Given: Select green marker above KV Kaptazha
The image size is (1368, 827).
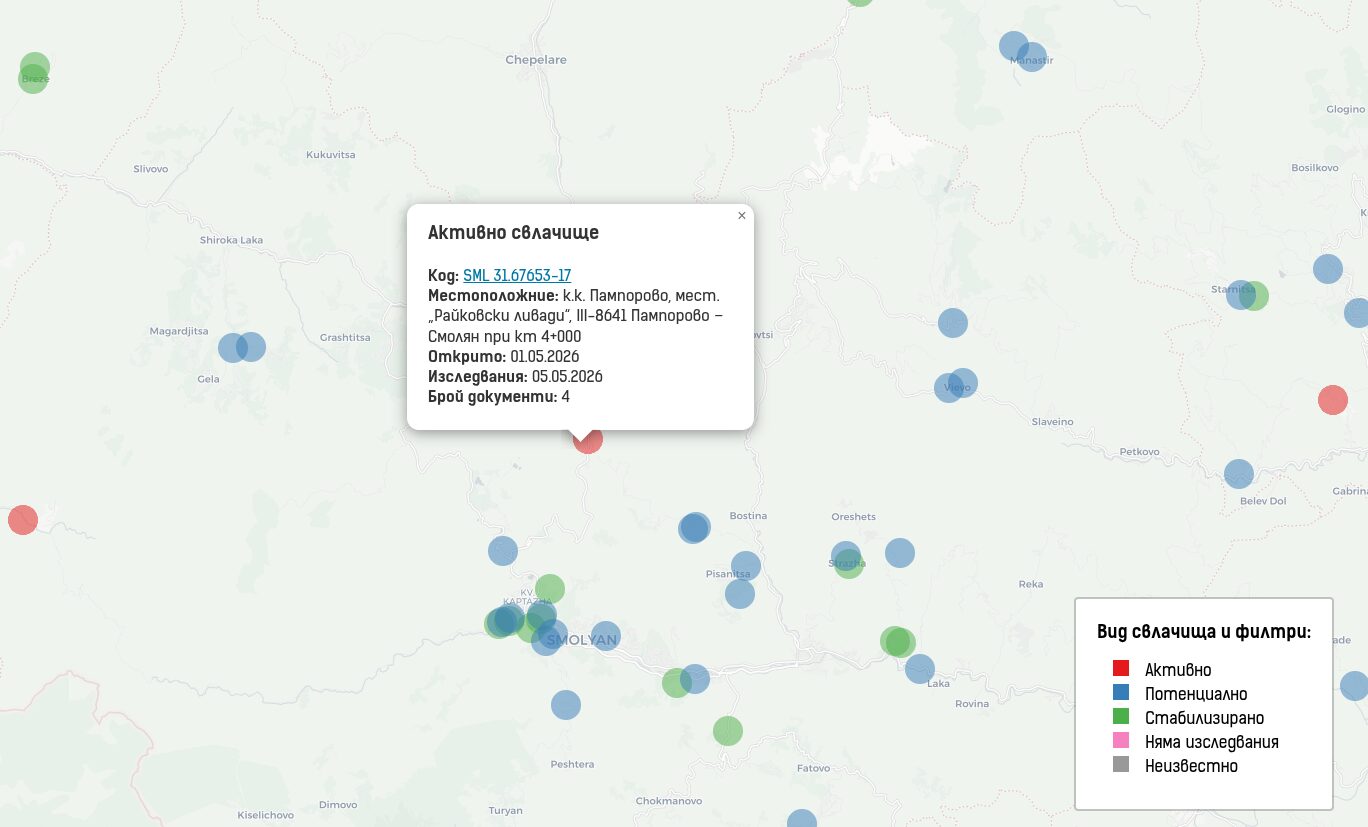Looking at the screenshot, I should 549,589.
